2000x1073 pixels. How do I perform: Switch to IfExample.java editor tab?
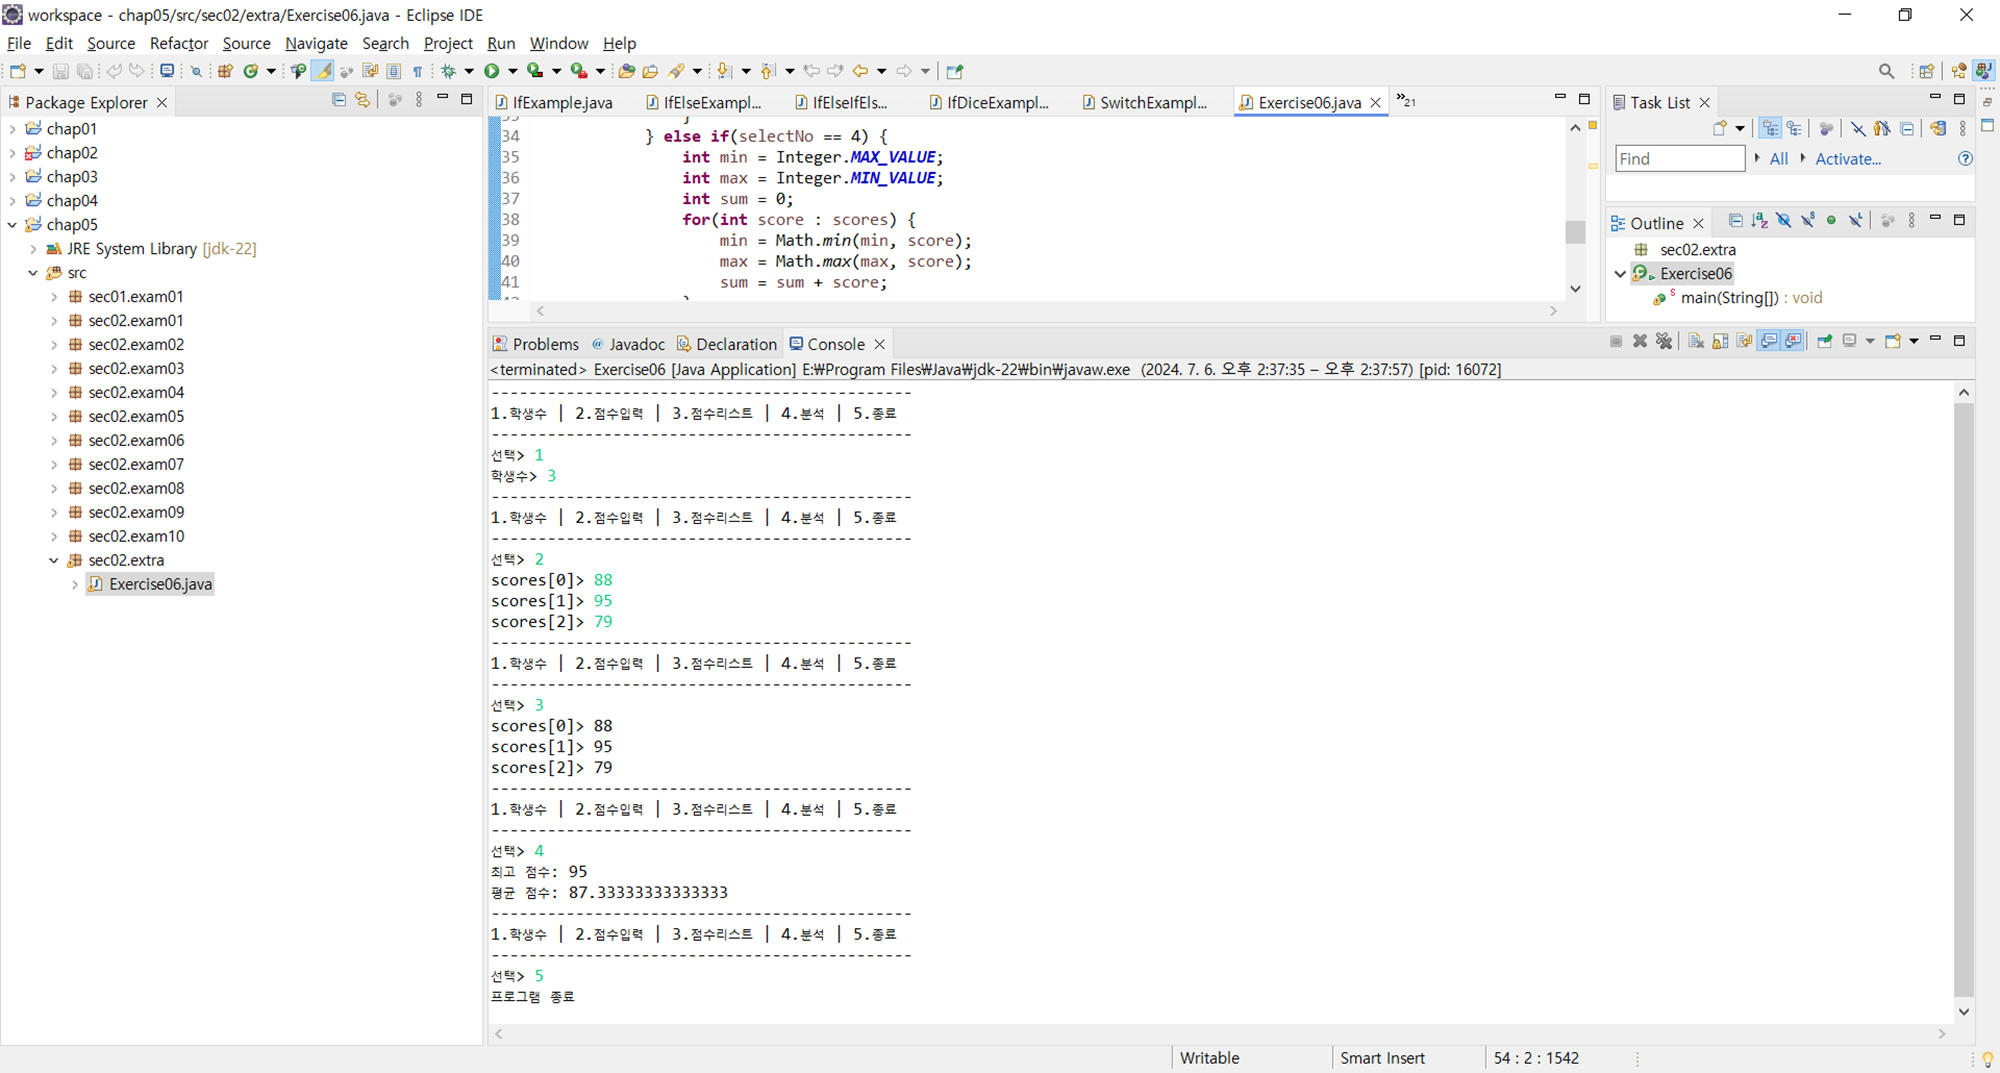[554, 102]
